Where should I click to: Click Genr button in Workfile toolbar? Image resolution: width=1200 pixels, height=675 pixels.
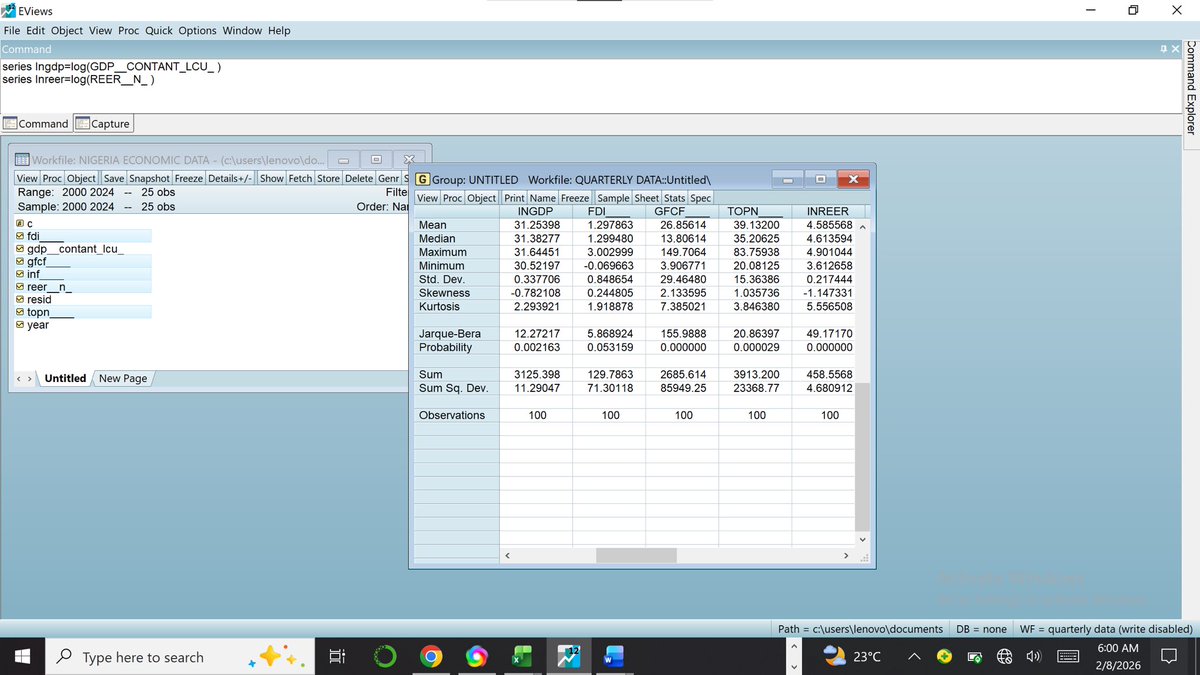point(389,178)
